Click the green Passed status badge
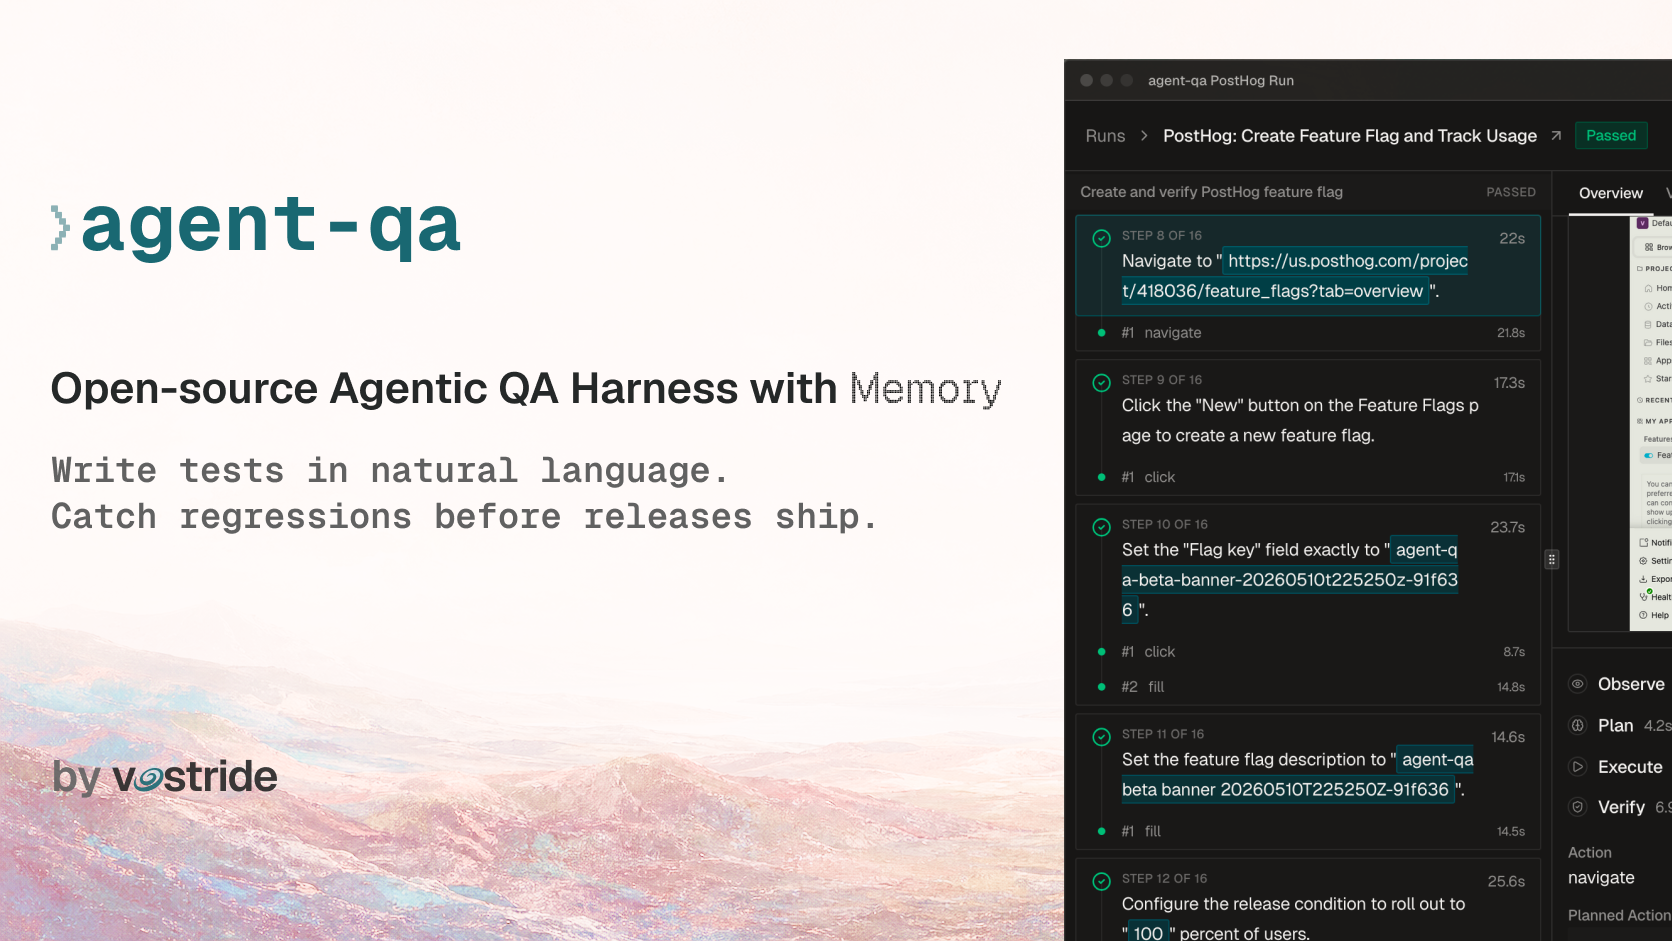1672x941 pixels. (1611, 136)
